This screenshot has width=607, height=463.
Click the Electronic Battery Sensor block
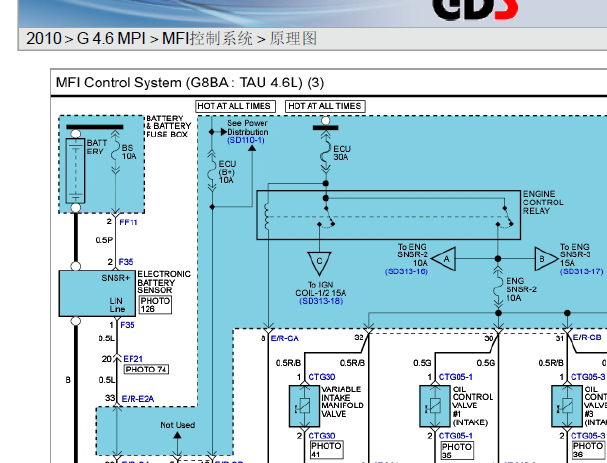pos(97,293)
